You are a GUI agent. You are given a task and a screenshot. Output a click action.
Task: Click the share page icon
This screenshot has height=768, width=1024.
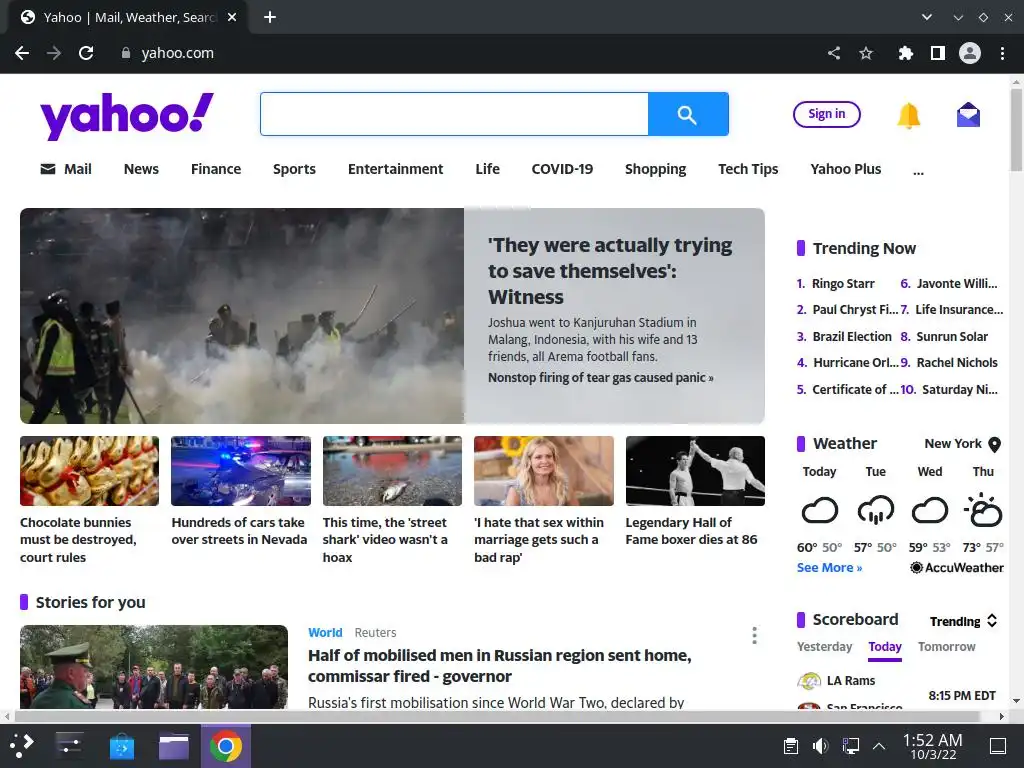pos(834,53)
